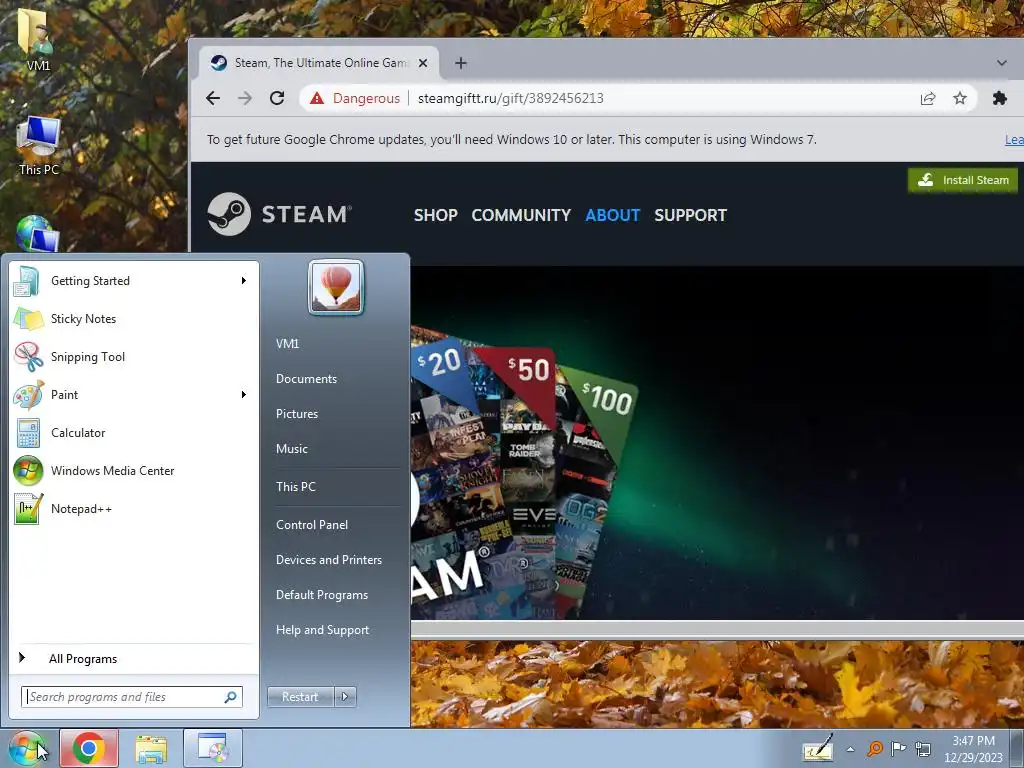This screenshot has height=768, width=1024.
Task: Open the Windows Start orb
Action: (26, 748)
